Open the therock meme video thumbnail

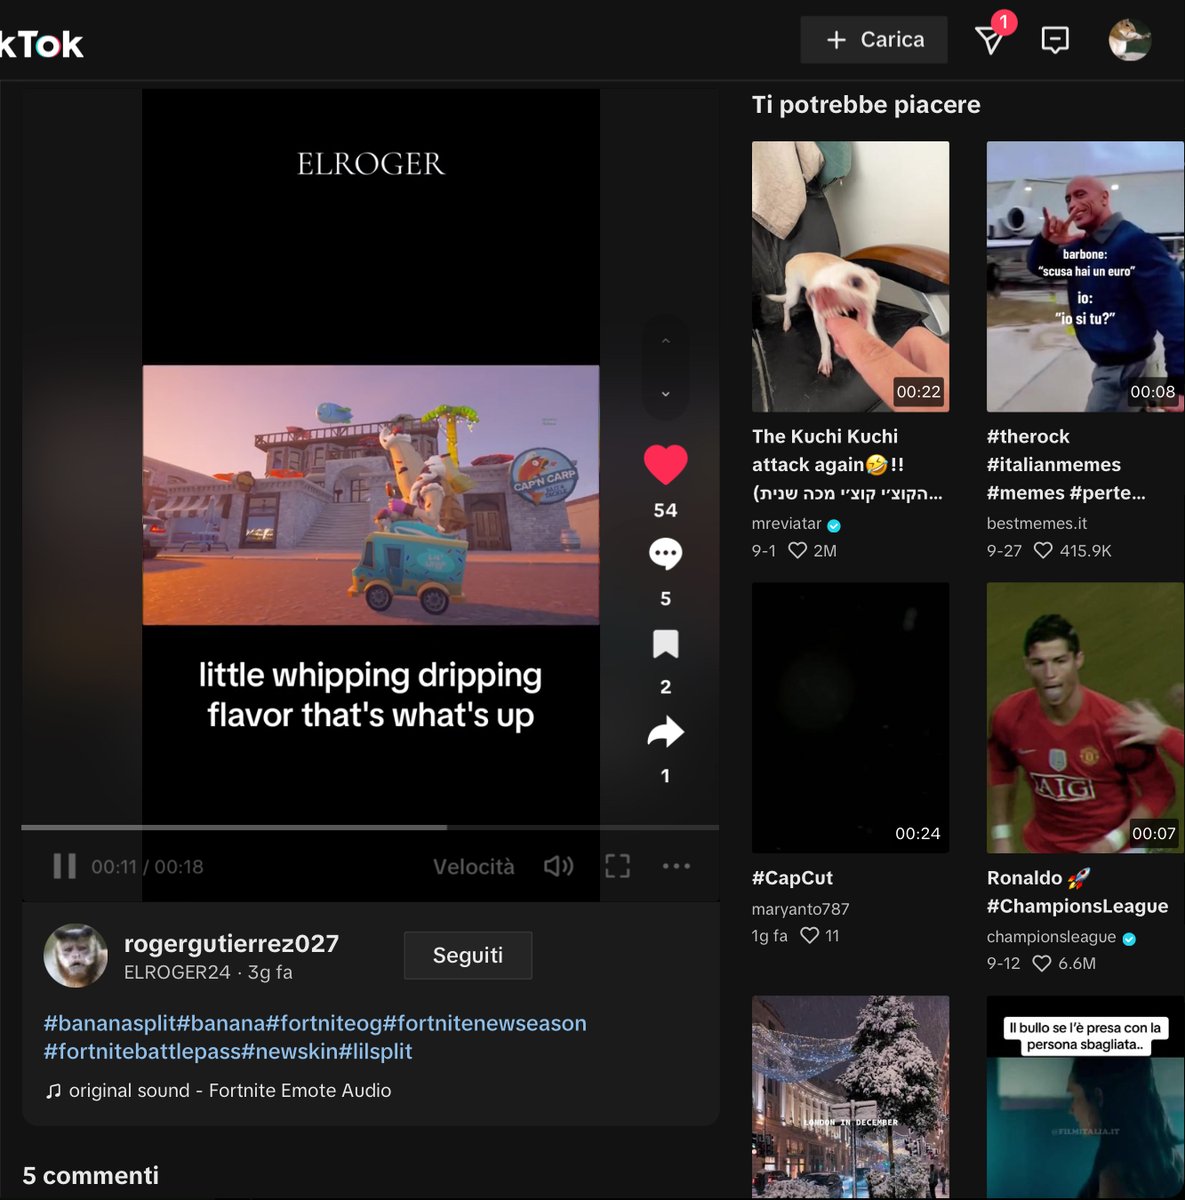point(1085,276)
